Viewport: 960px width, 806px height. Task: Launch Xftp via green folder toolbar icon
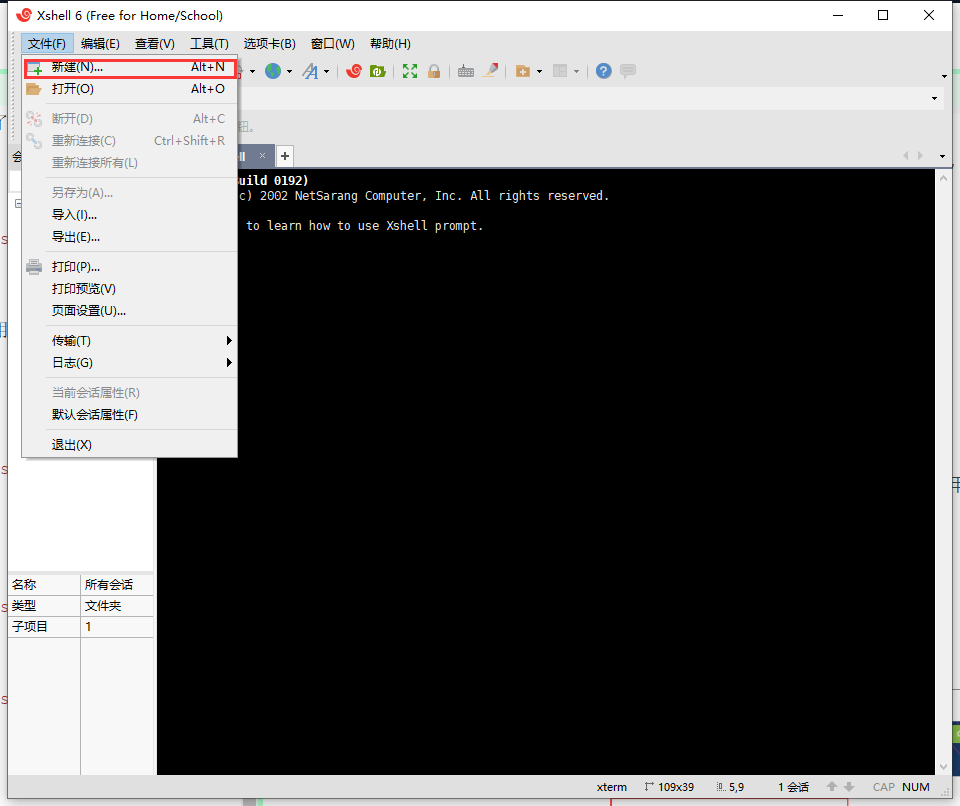click(x=378, y=71)
